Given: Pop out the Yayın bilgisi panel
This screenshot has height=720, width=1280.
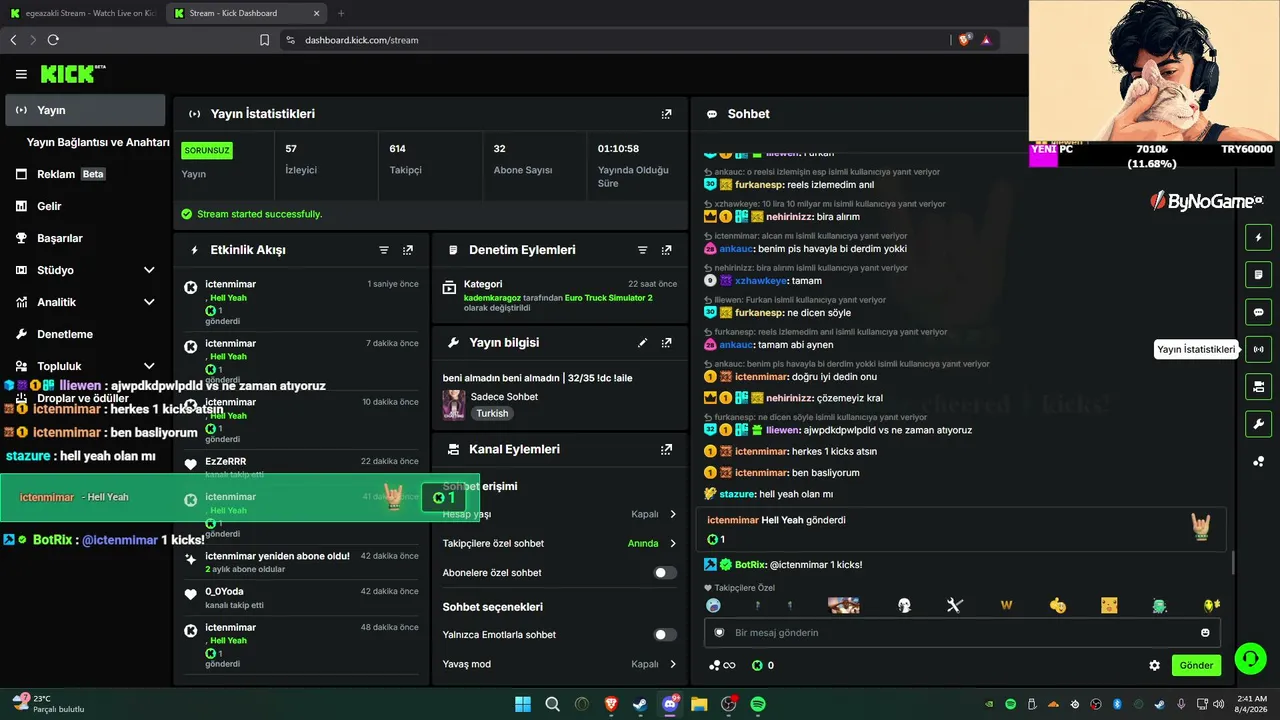Looking at the screenshot, I should [666, 342].
